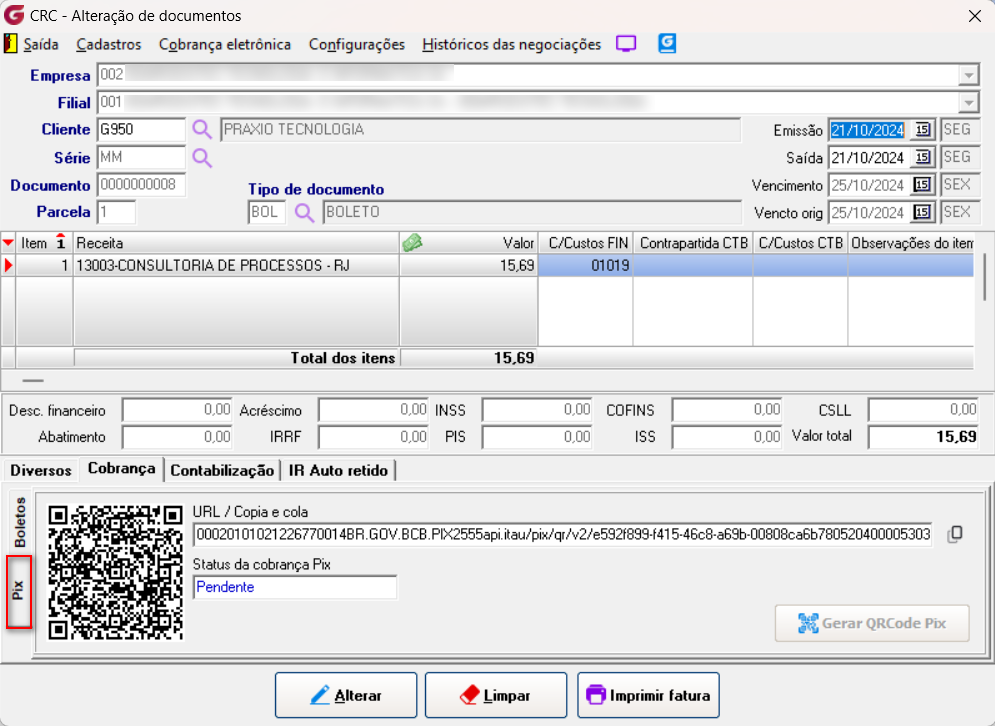This screenshot has width=995, height=726.
Task: Click the Alterar button
Action: click(346, 695)
